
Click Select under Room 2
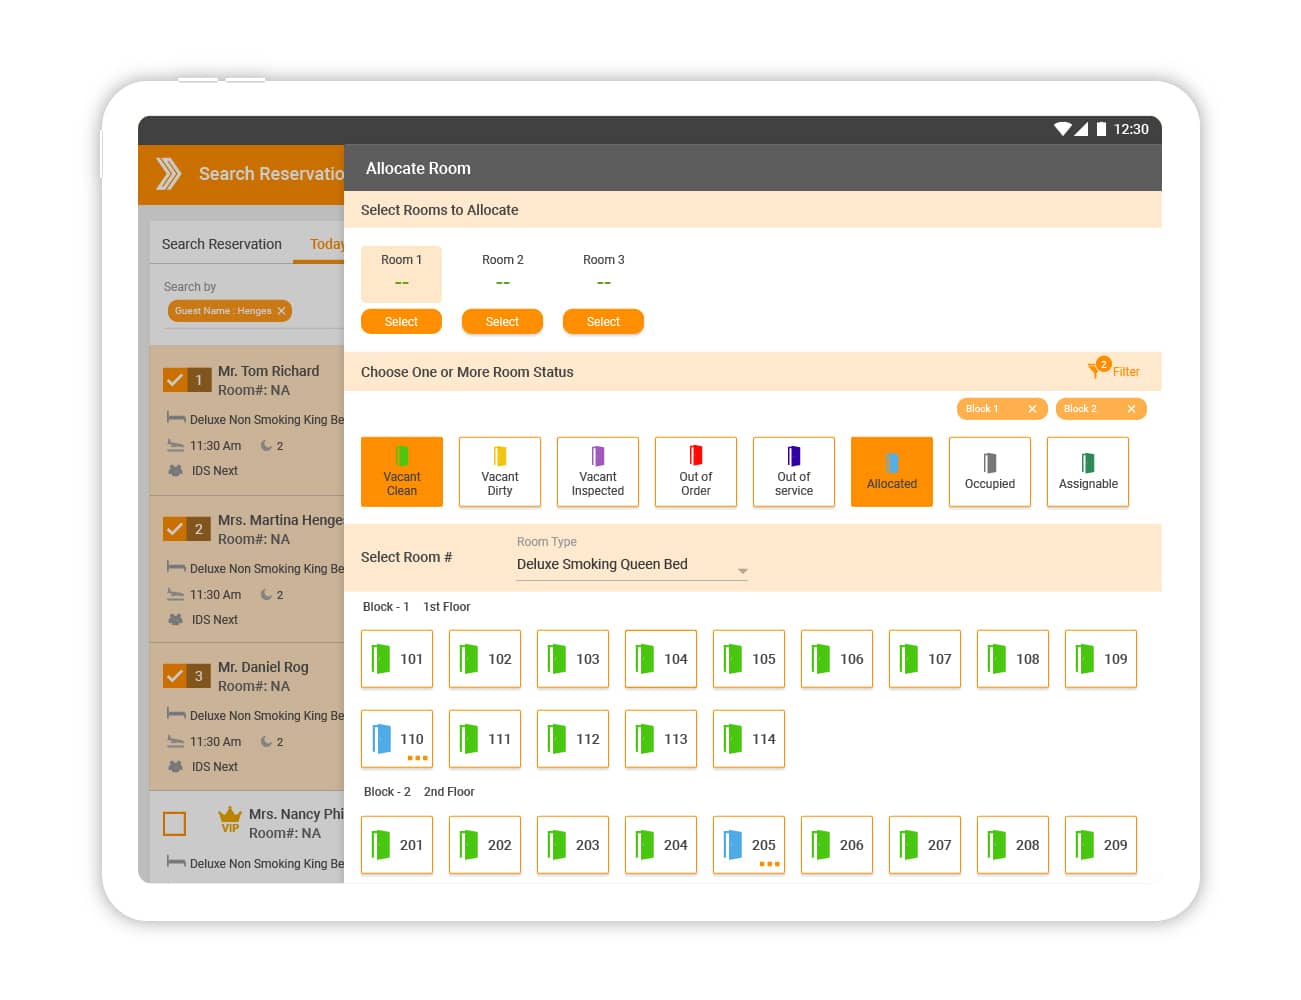502,322
